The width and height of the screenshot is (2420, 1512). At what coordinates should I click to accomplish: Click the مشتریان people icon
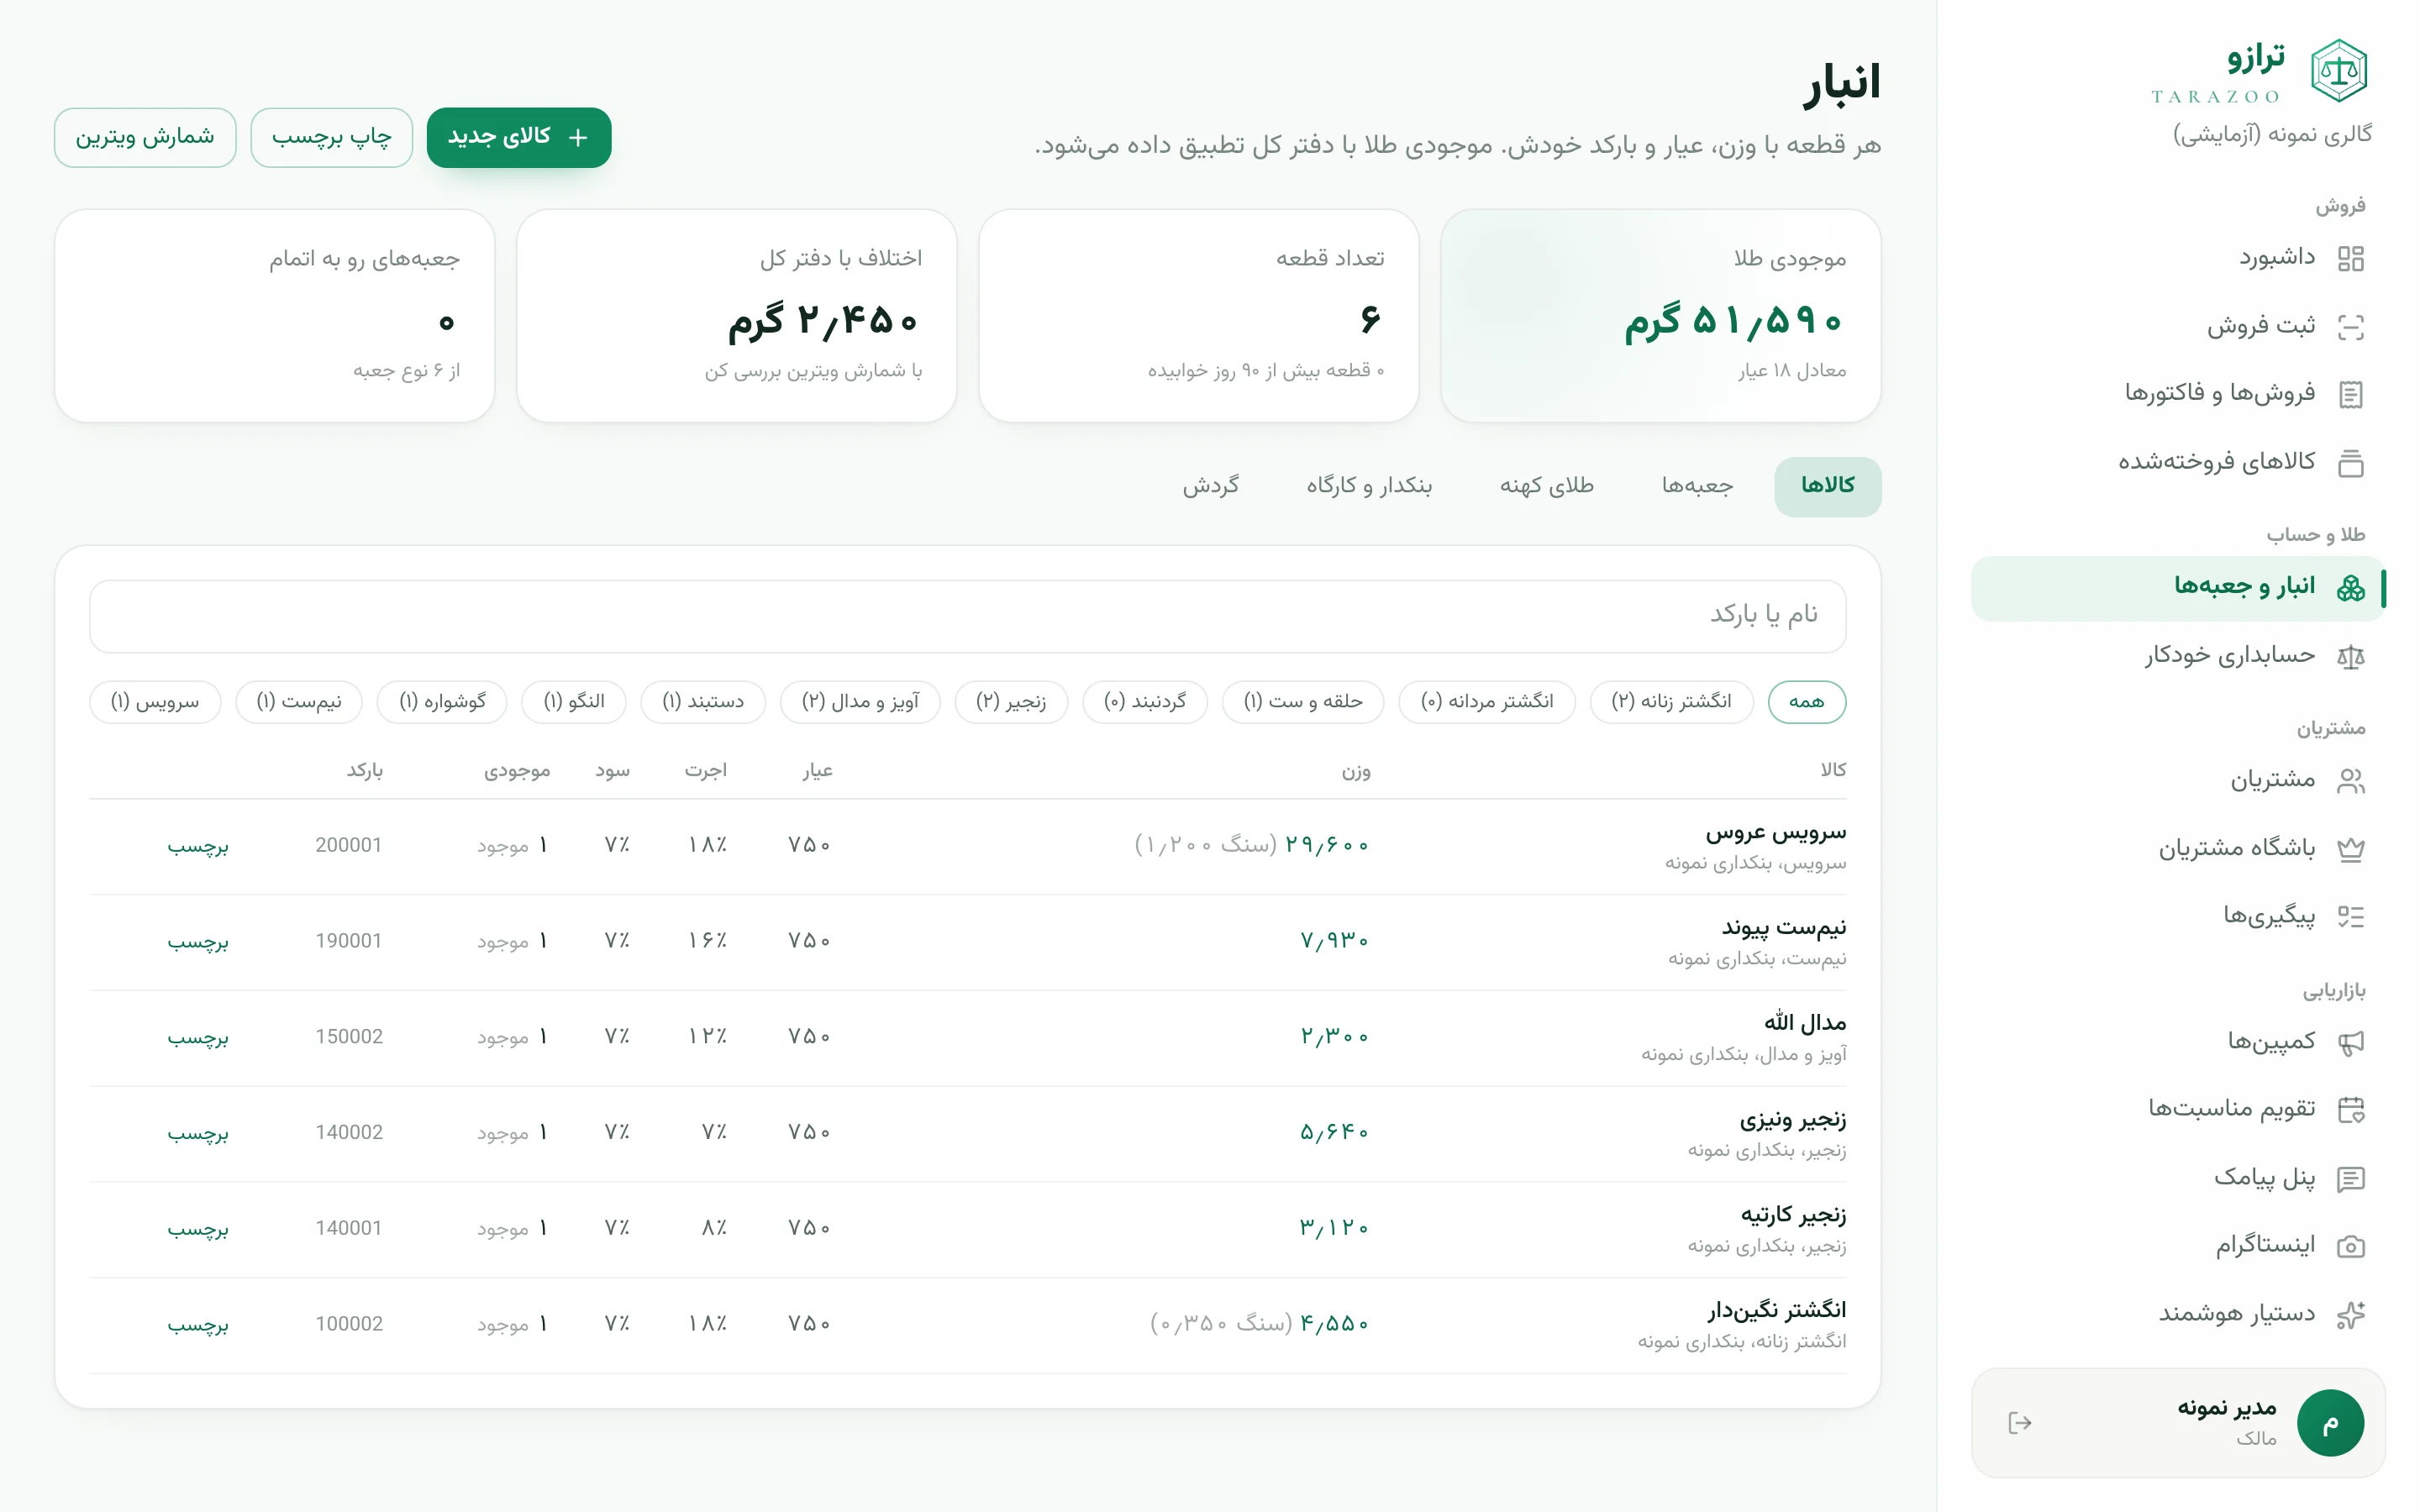coord(2350,781)
